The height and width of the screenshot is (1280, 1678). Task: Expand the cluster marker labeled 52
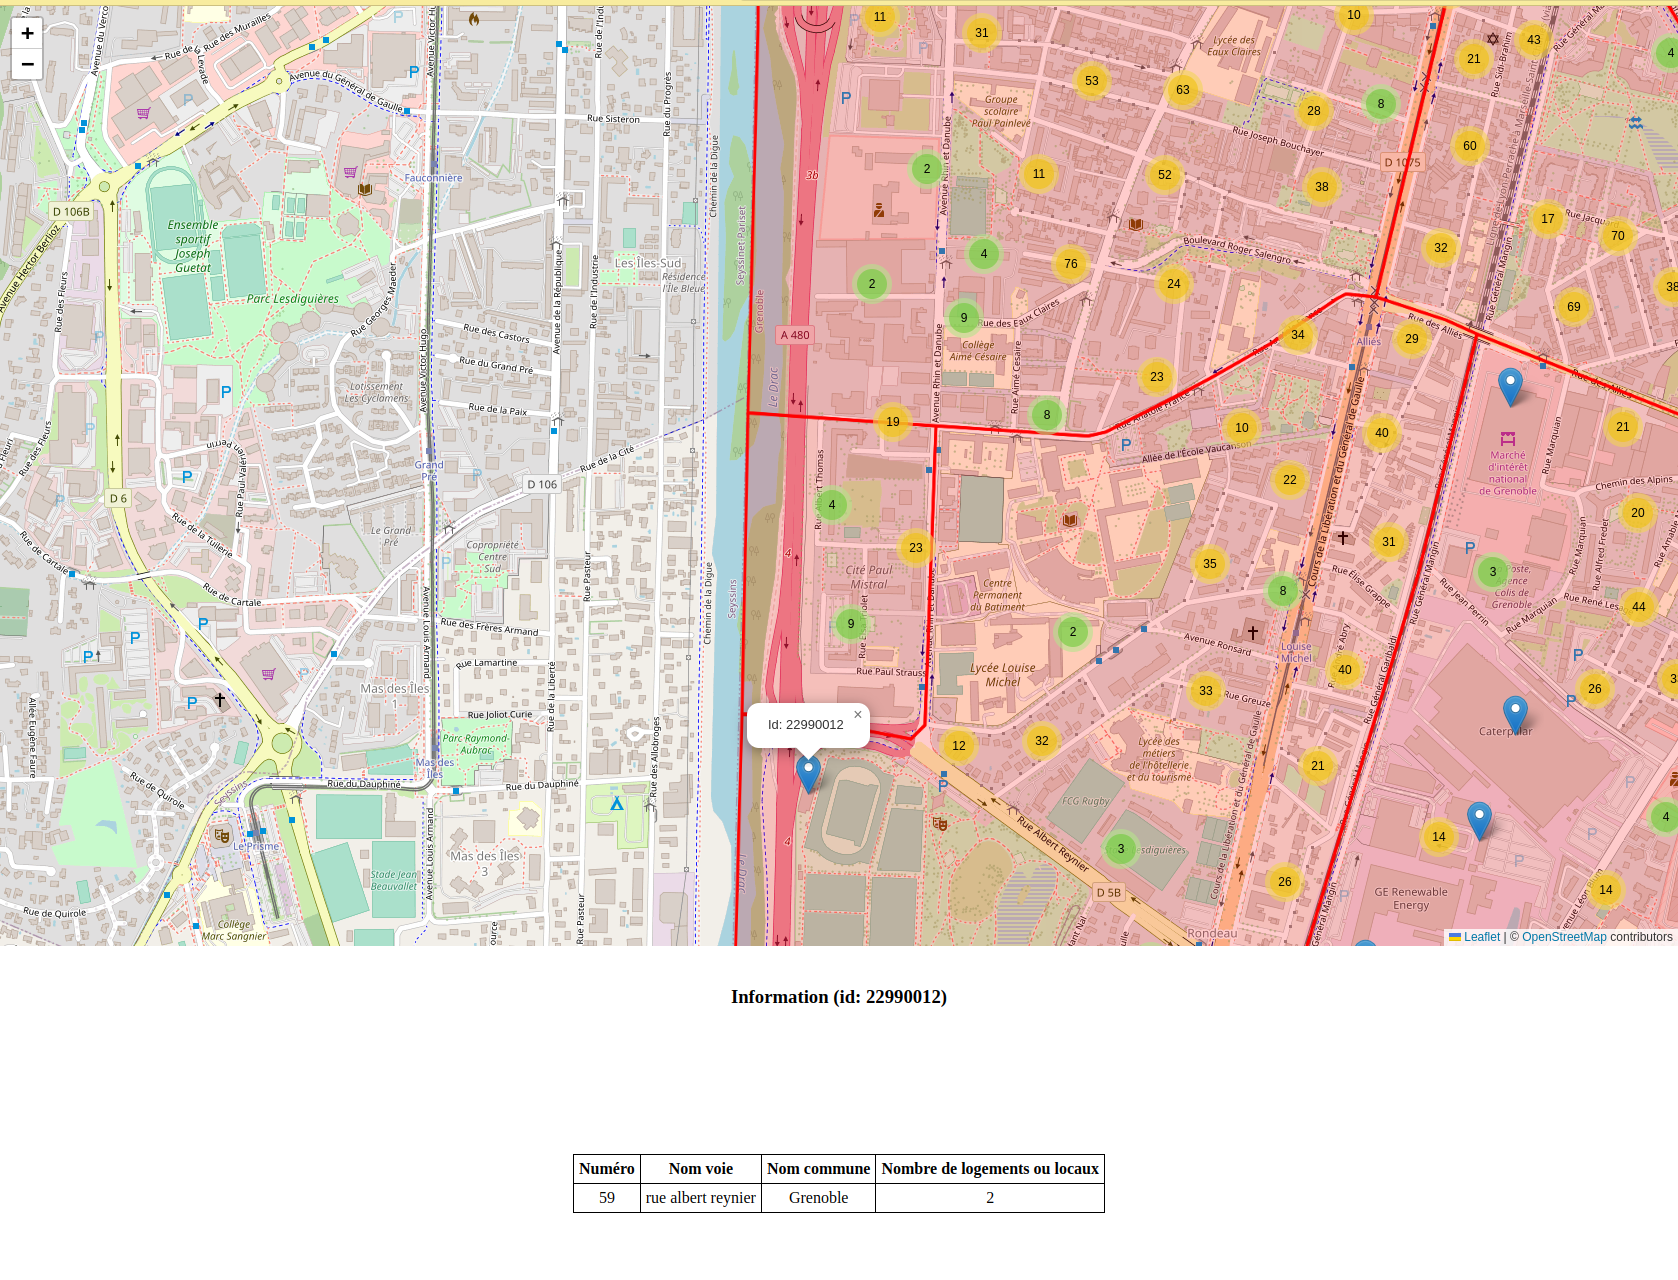1165,175
